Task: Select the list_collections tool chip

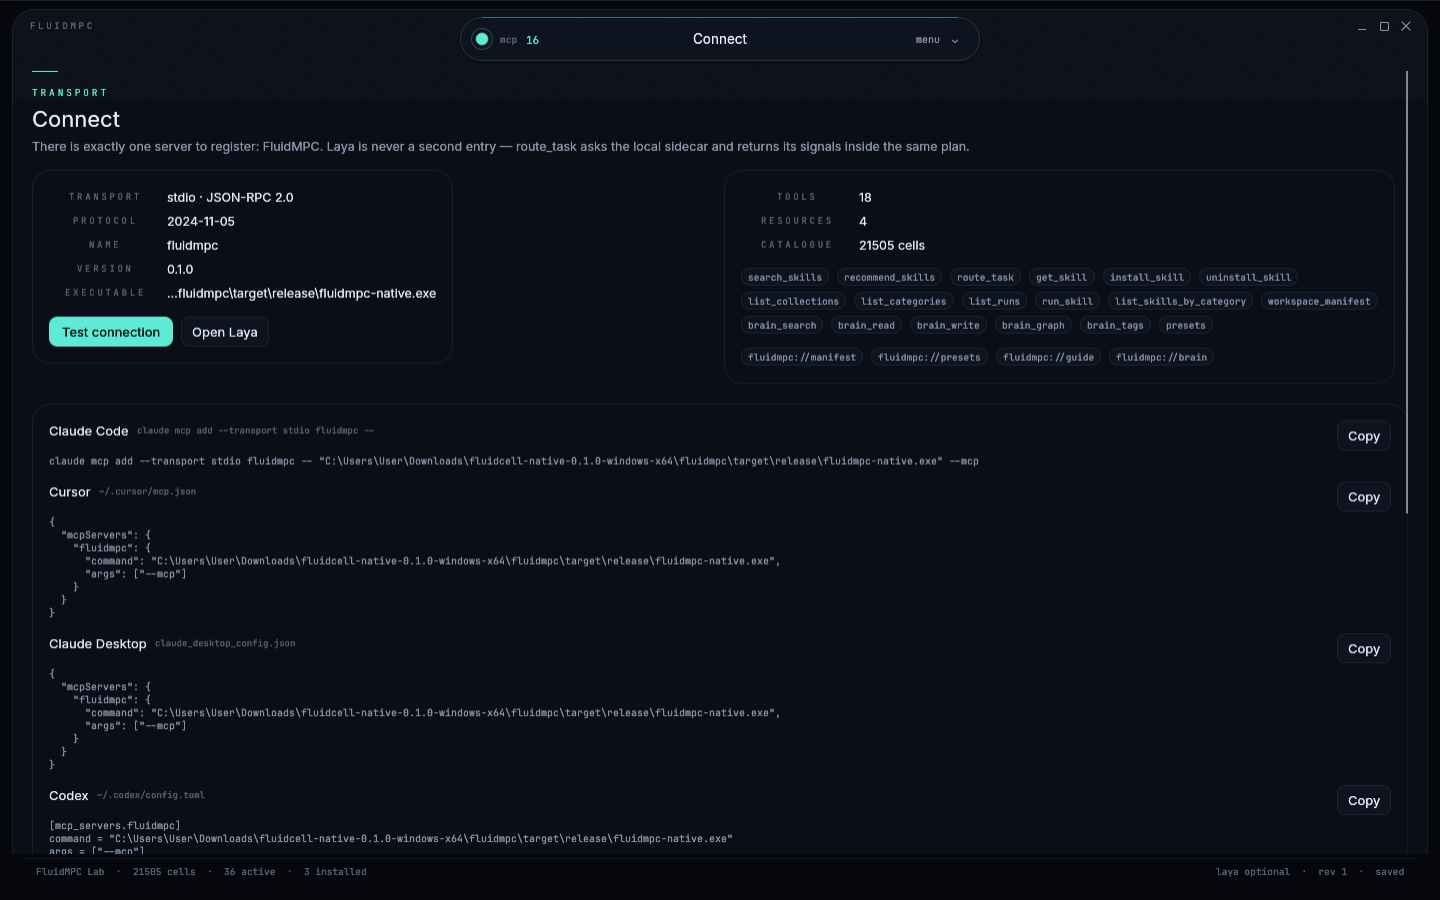Action: (794, 302)
